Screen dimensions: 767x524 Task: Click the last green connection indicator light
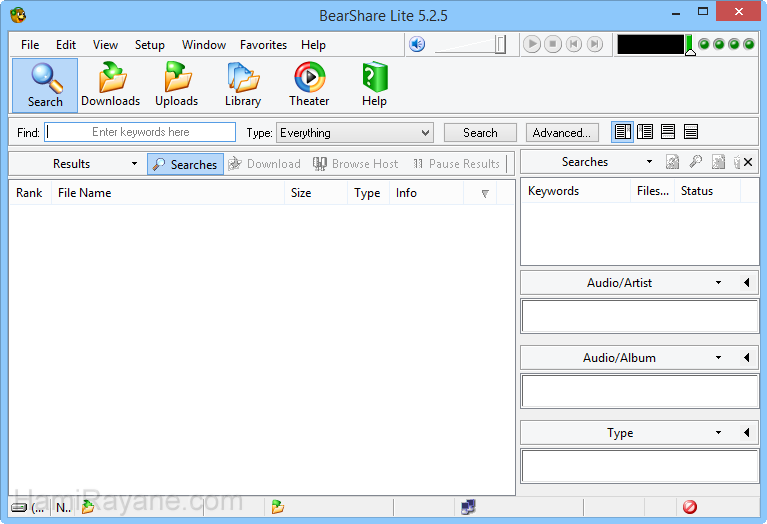[x=749, y=45]
